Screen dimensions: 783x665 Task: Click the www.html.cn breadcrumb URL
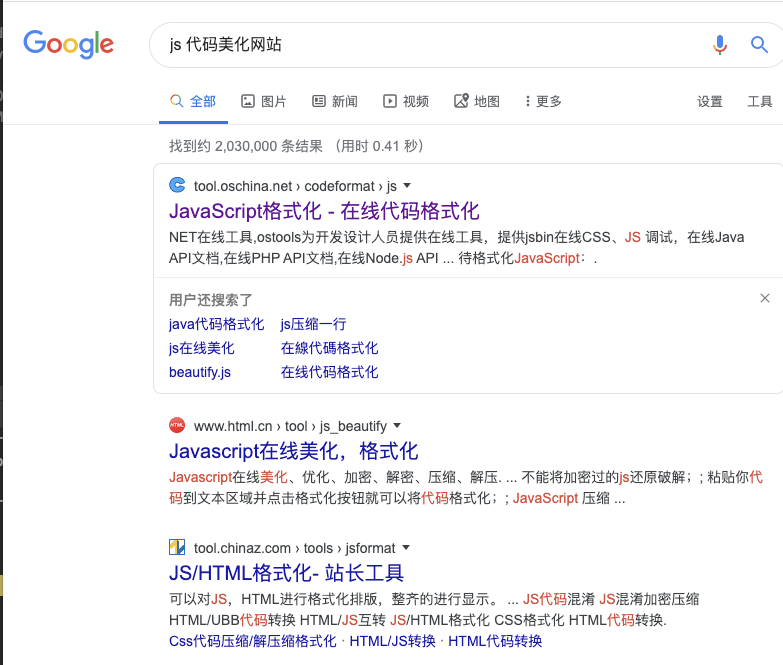[290, 426]
